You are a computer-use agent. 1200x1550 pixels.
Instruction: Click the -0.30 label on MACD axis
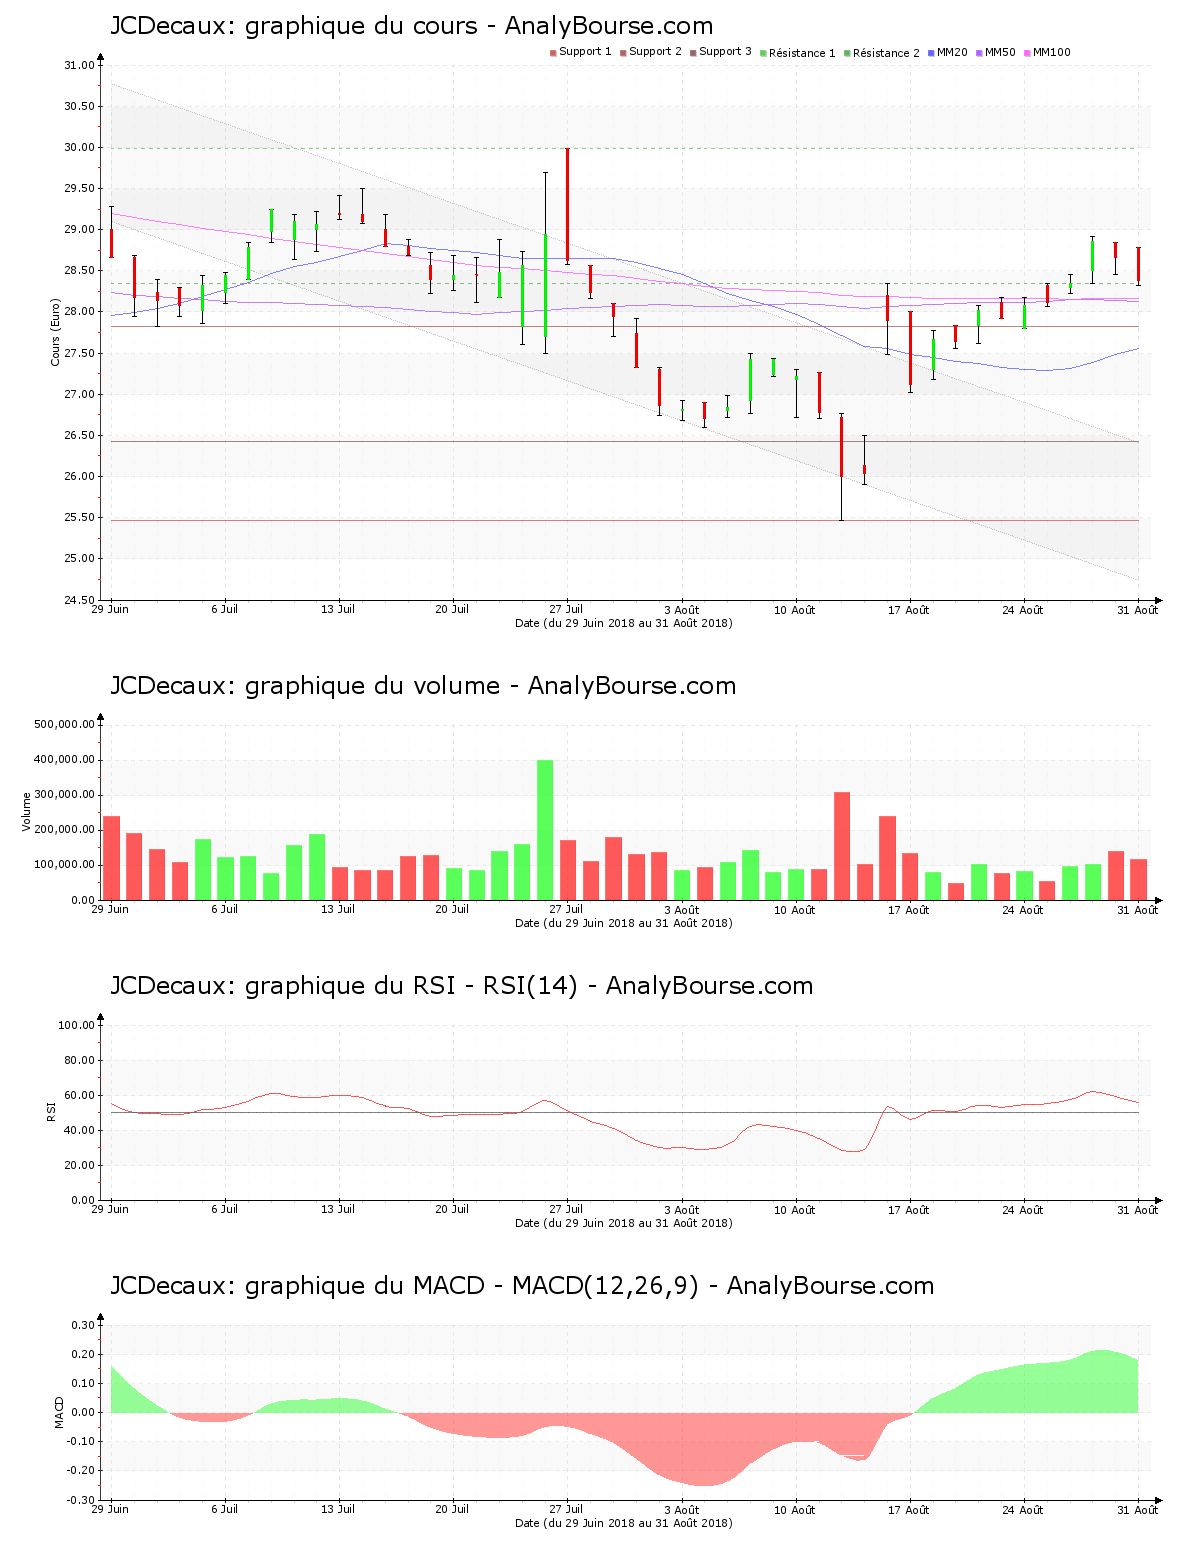82,1500
